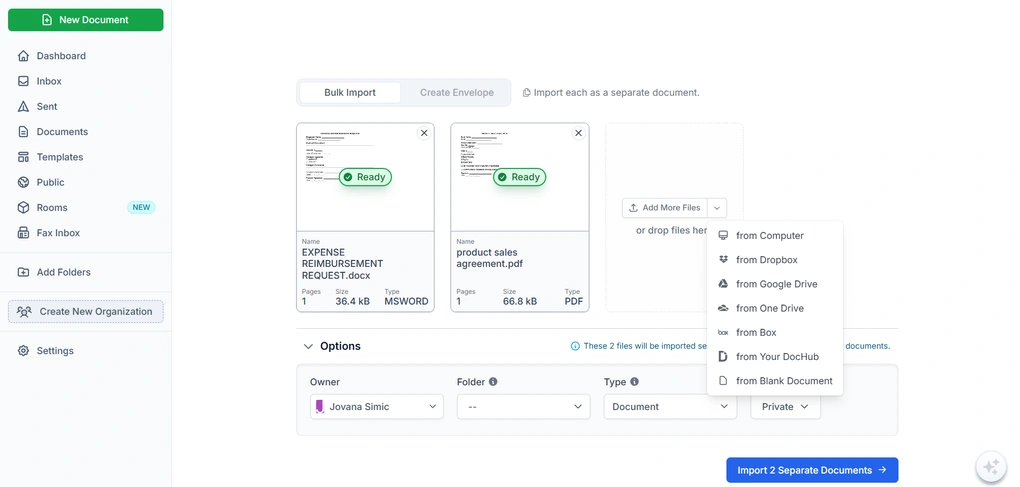Switch to the Bulk Import tab
The image size is (1020, 487).
pyautogui.click(x=350, y=92)
